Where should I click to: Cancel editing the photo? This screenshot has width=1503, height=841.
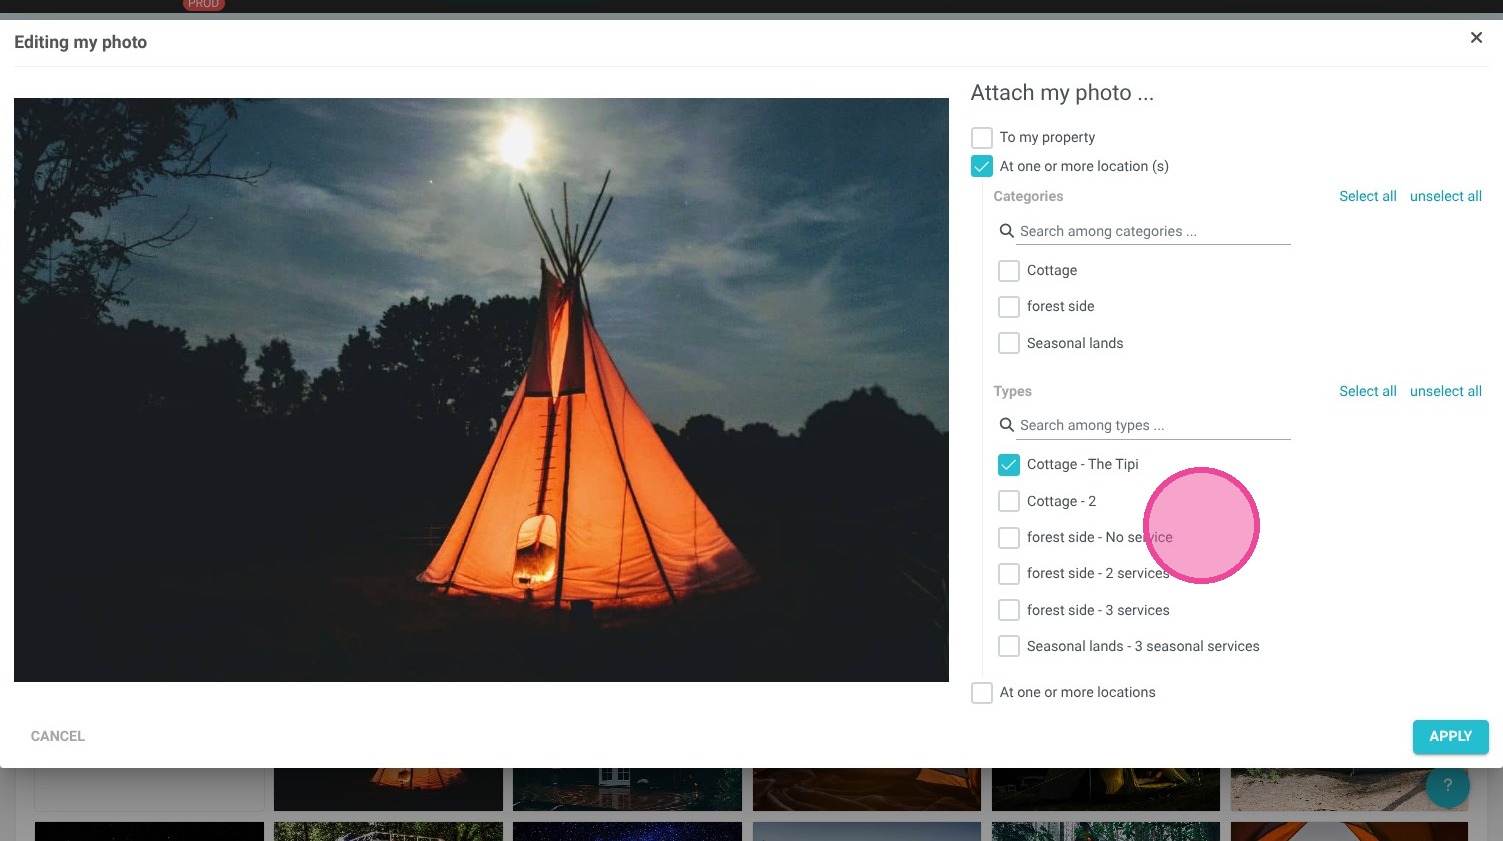click(x=58, y=736)
